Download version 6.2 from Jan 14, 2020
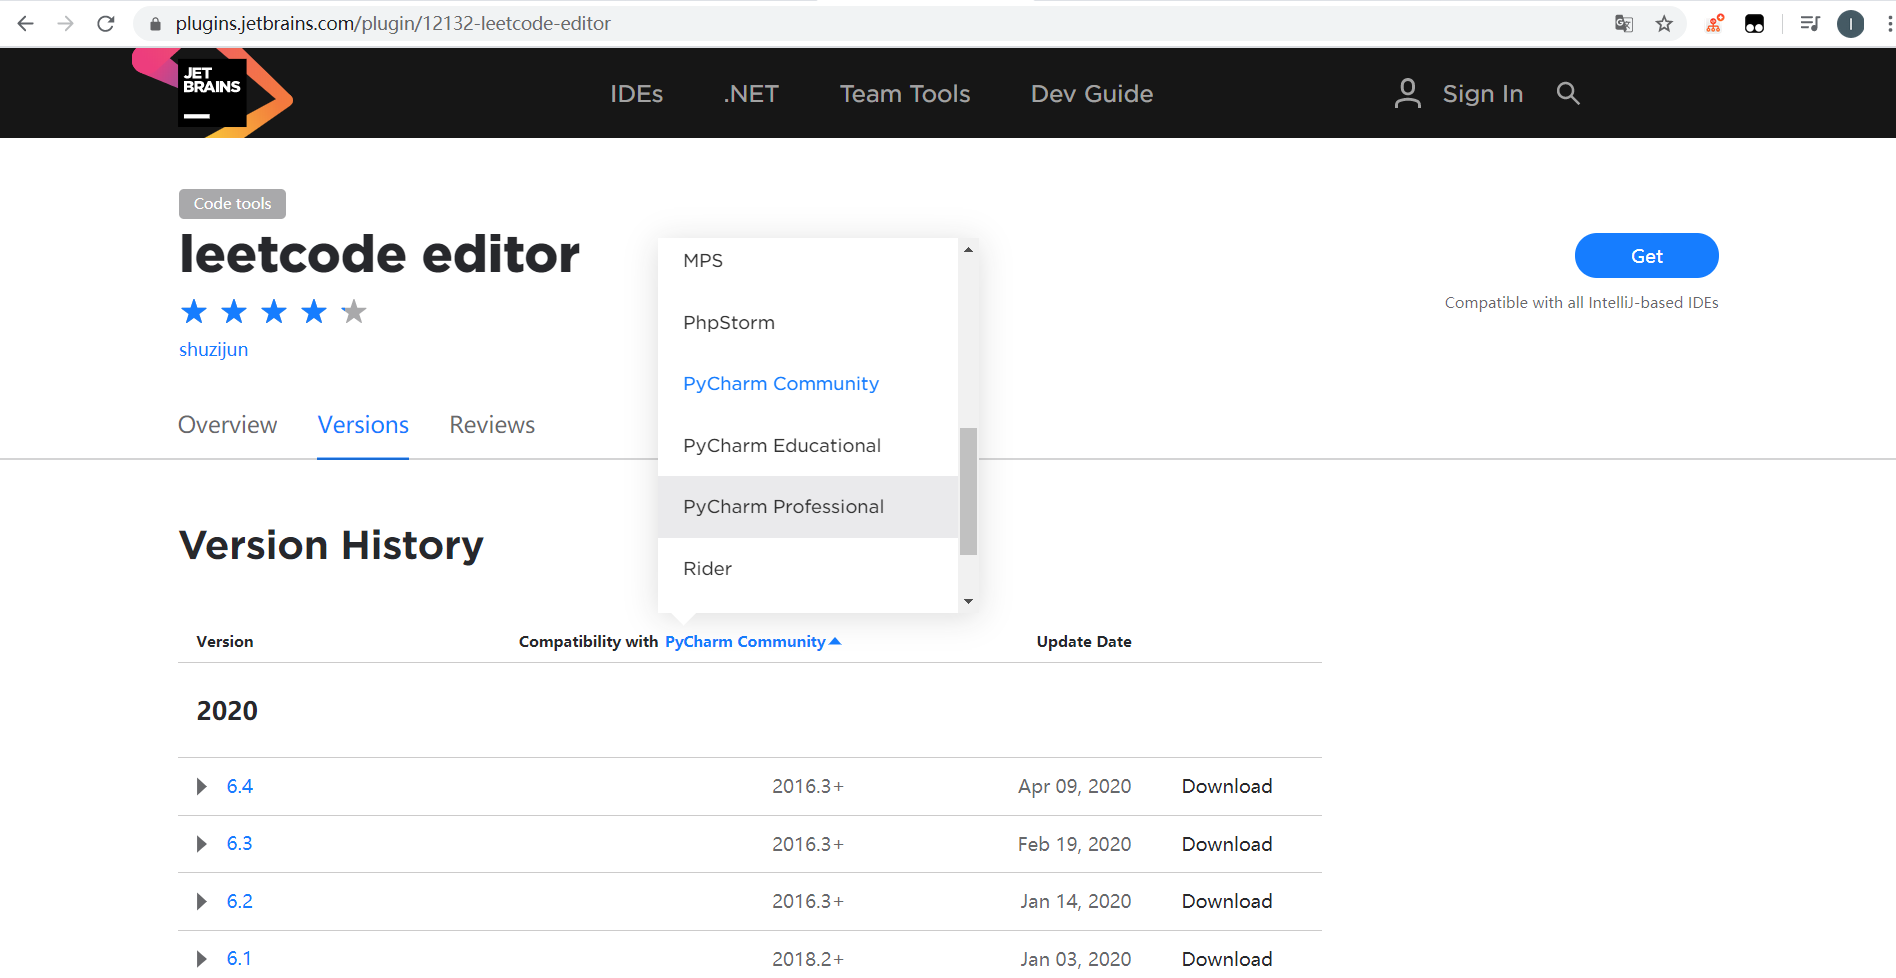This screenshot has width=1896, height=978. tap(1227, 902)
